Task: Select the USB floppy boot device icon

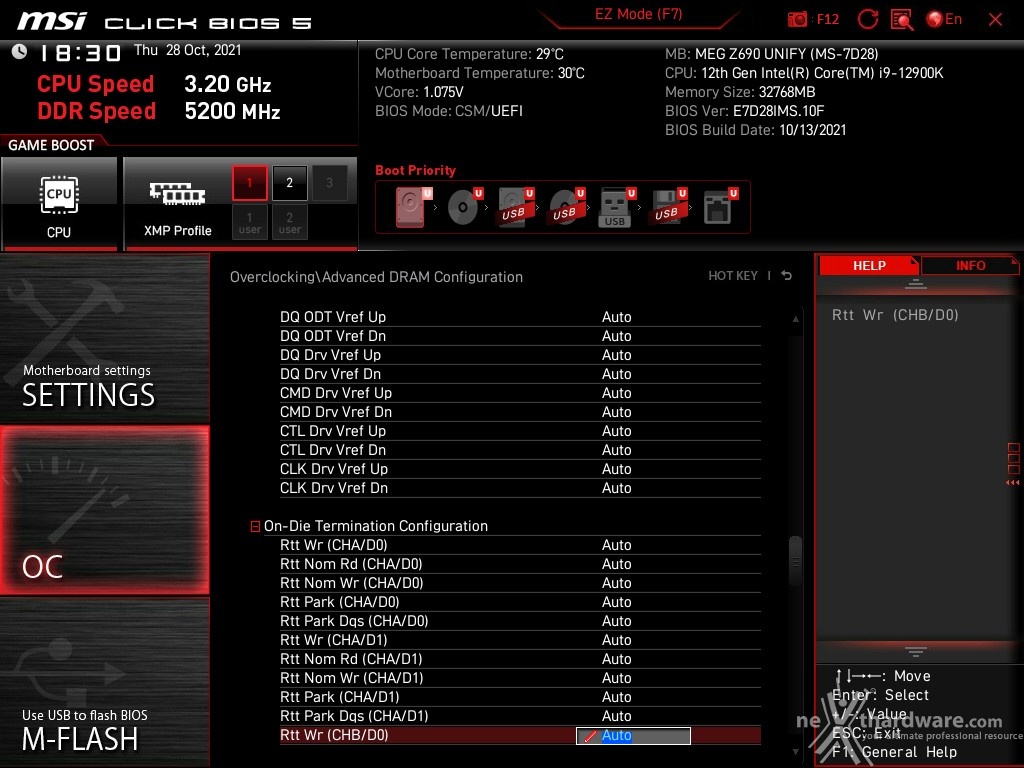Action: click(668, 206)
